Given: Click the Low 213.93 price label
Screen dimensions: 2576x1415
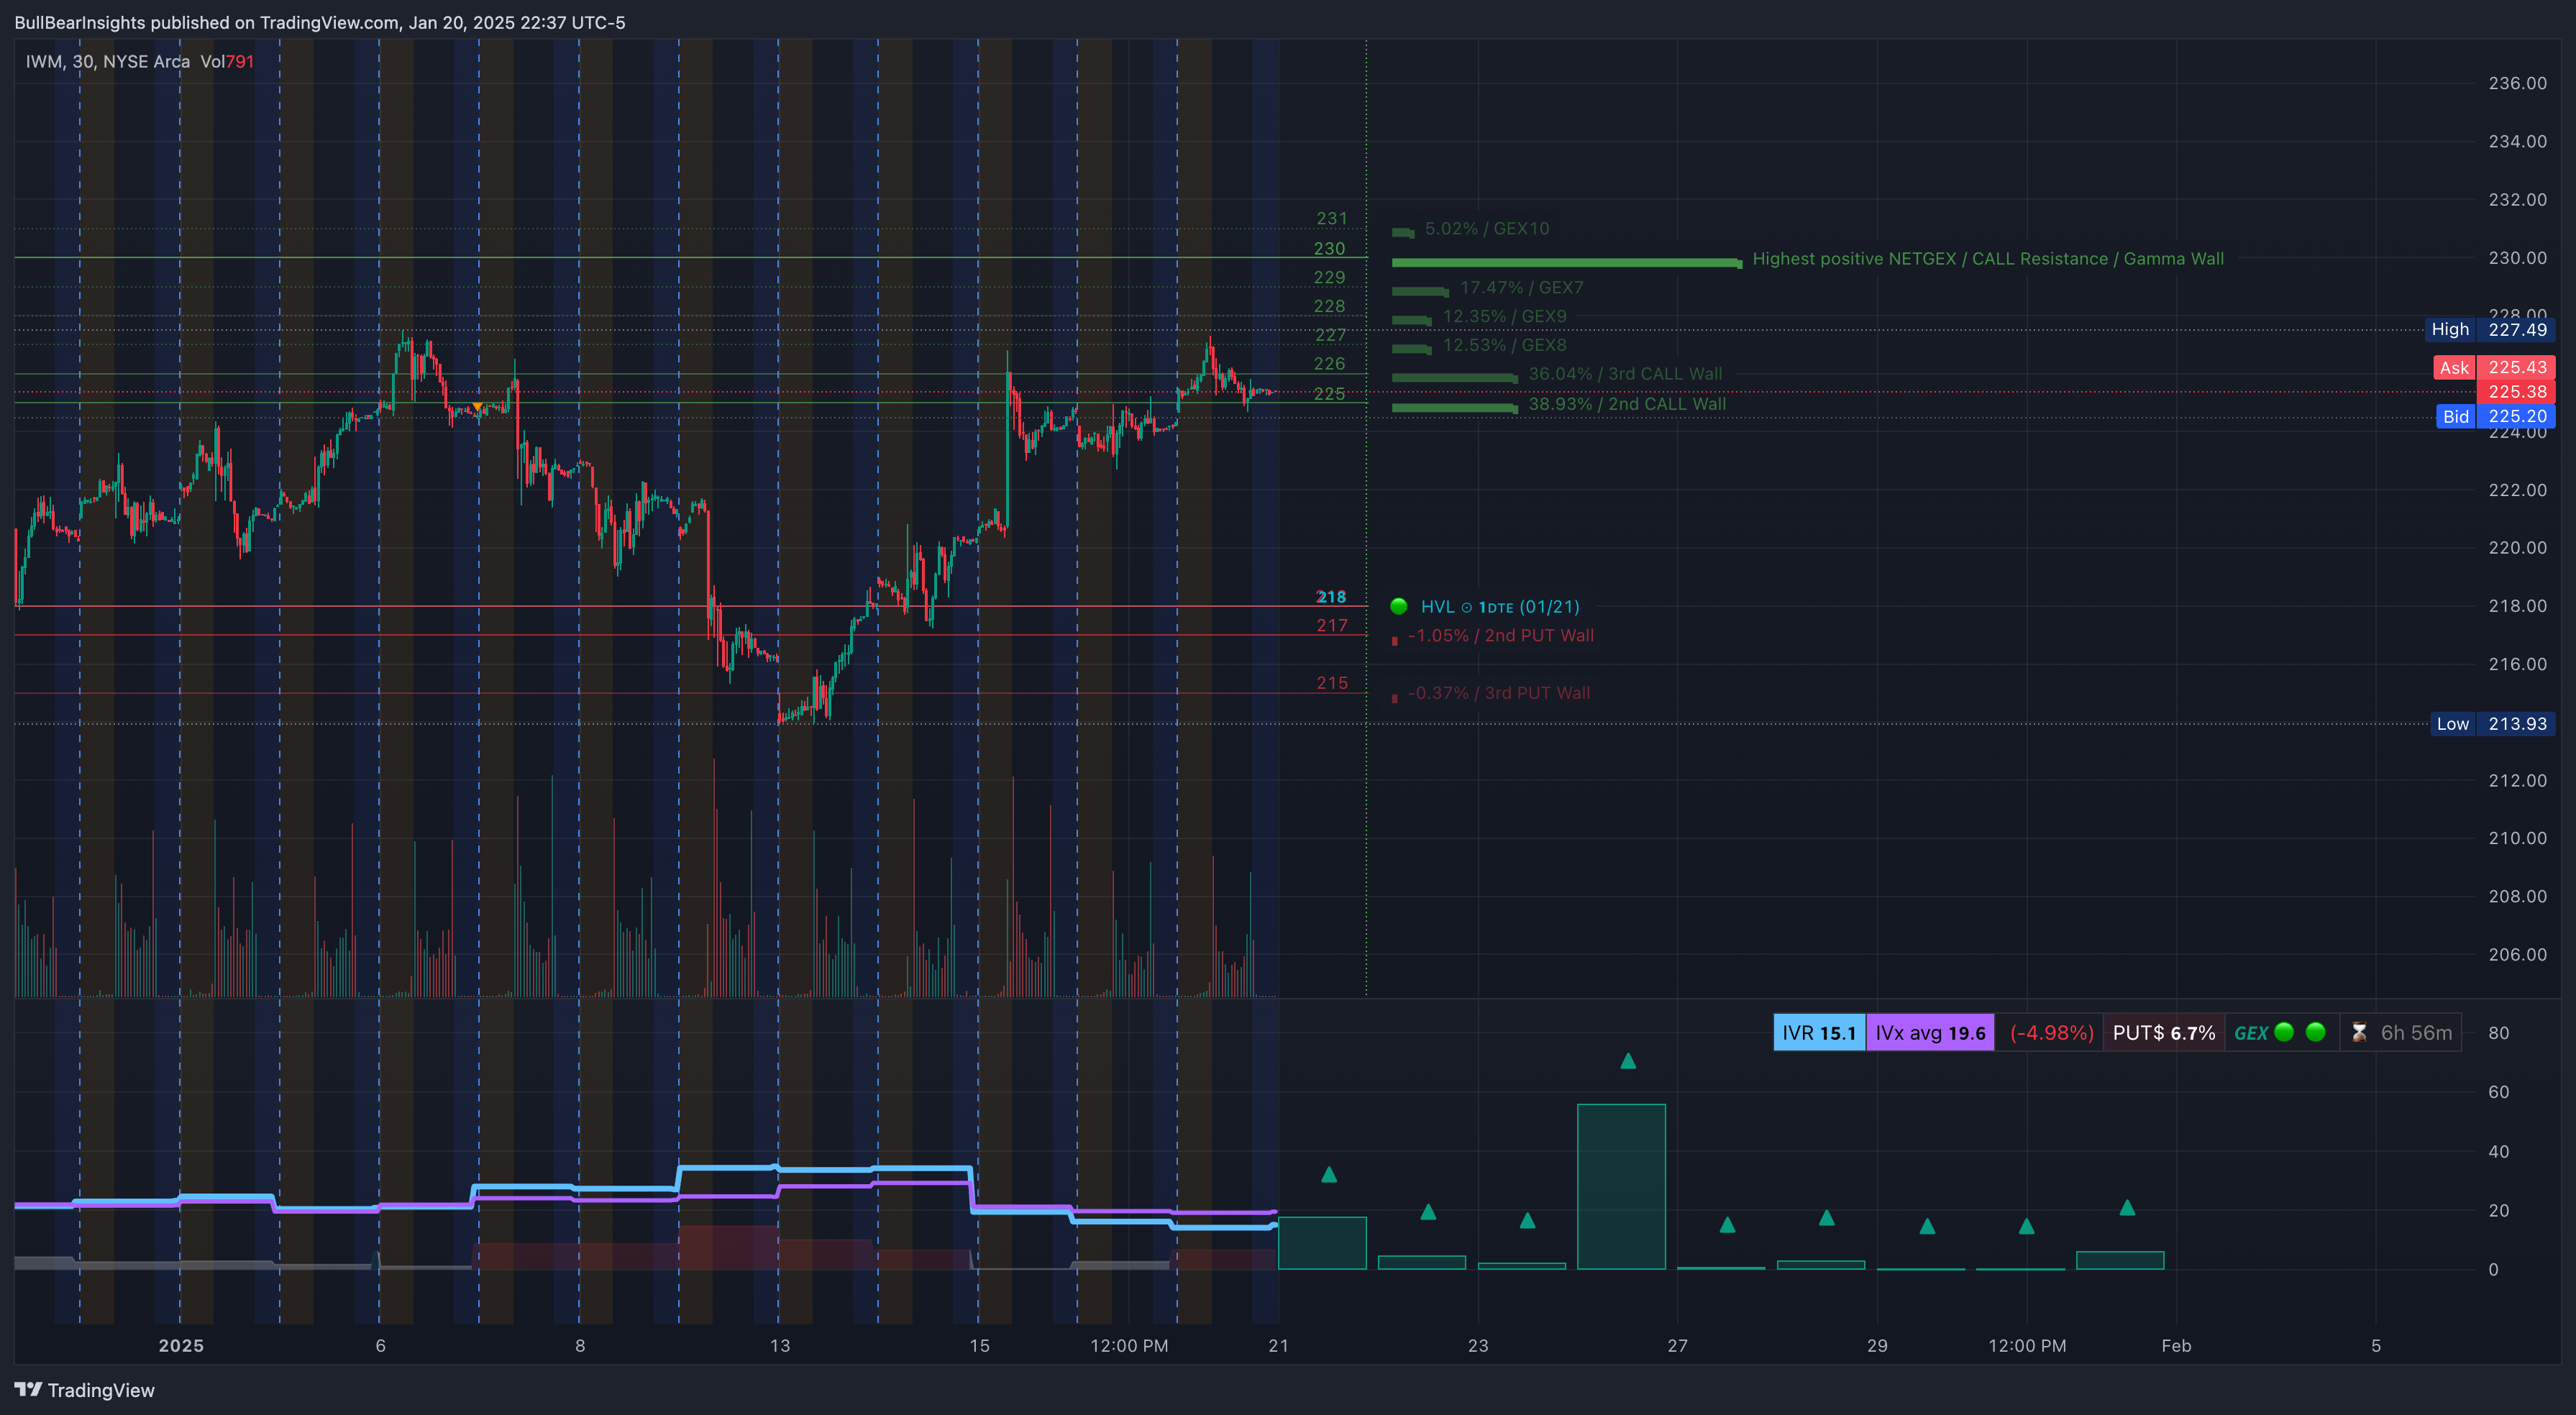Looking at the screenshot, I should [x=2492, y=723].
